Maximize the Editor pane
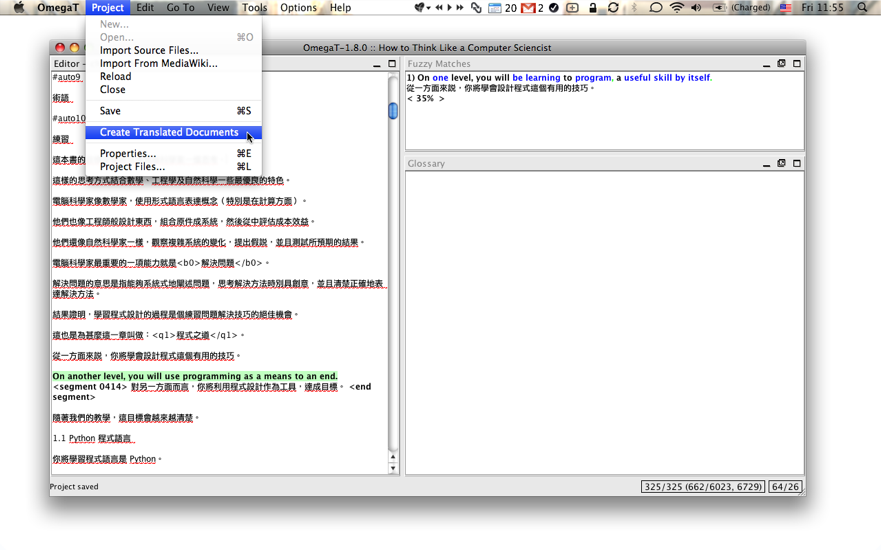 click(392, 64)
